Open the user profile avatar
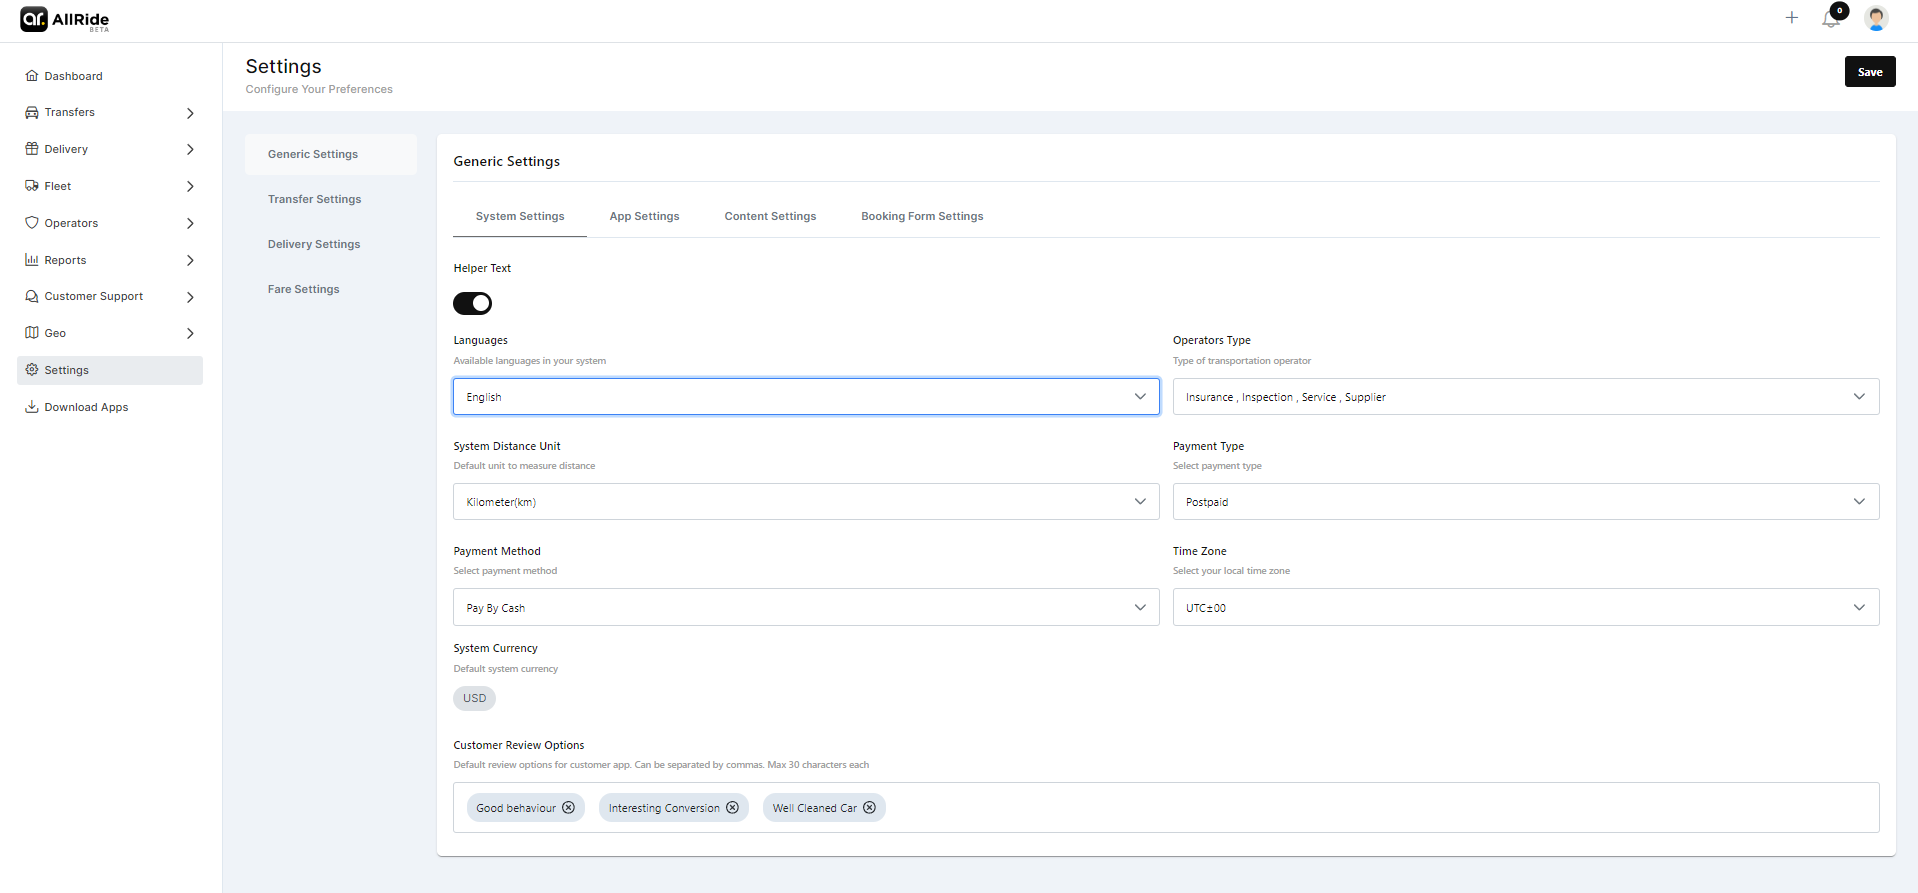Image resolution: width=1918 pixels, height=893 pixels. point(1876,18)
